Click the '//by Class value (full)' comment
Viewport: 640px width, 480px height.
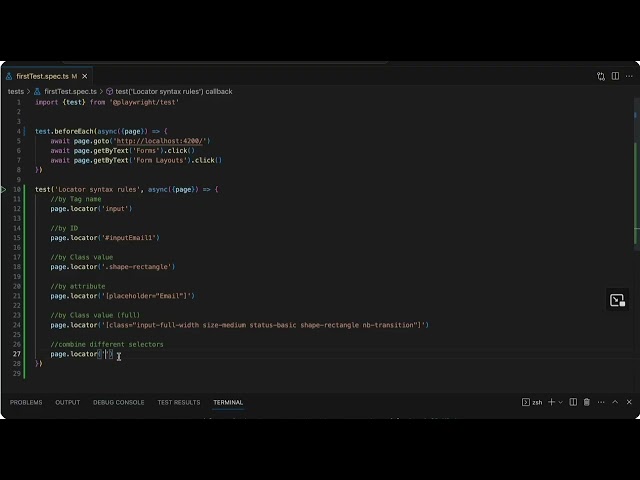tap(95, 316)
